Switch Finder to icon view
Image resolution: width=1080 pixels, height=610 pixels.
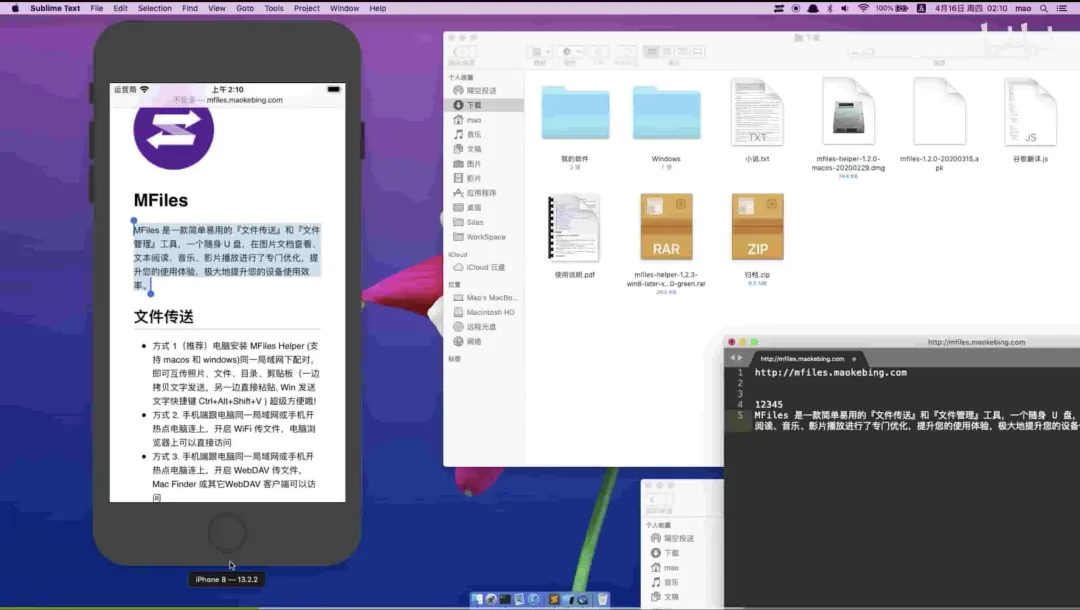[652, 52]
